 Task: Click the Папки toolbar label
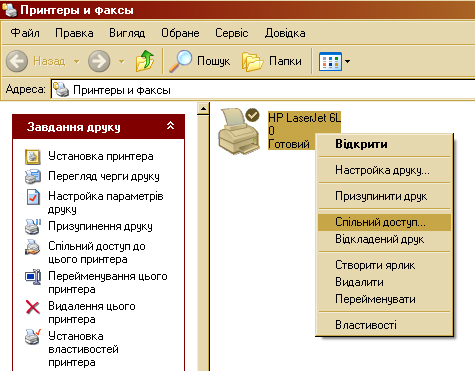click(x=285, y=61)
